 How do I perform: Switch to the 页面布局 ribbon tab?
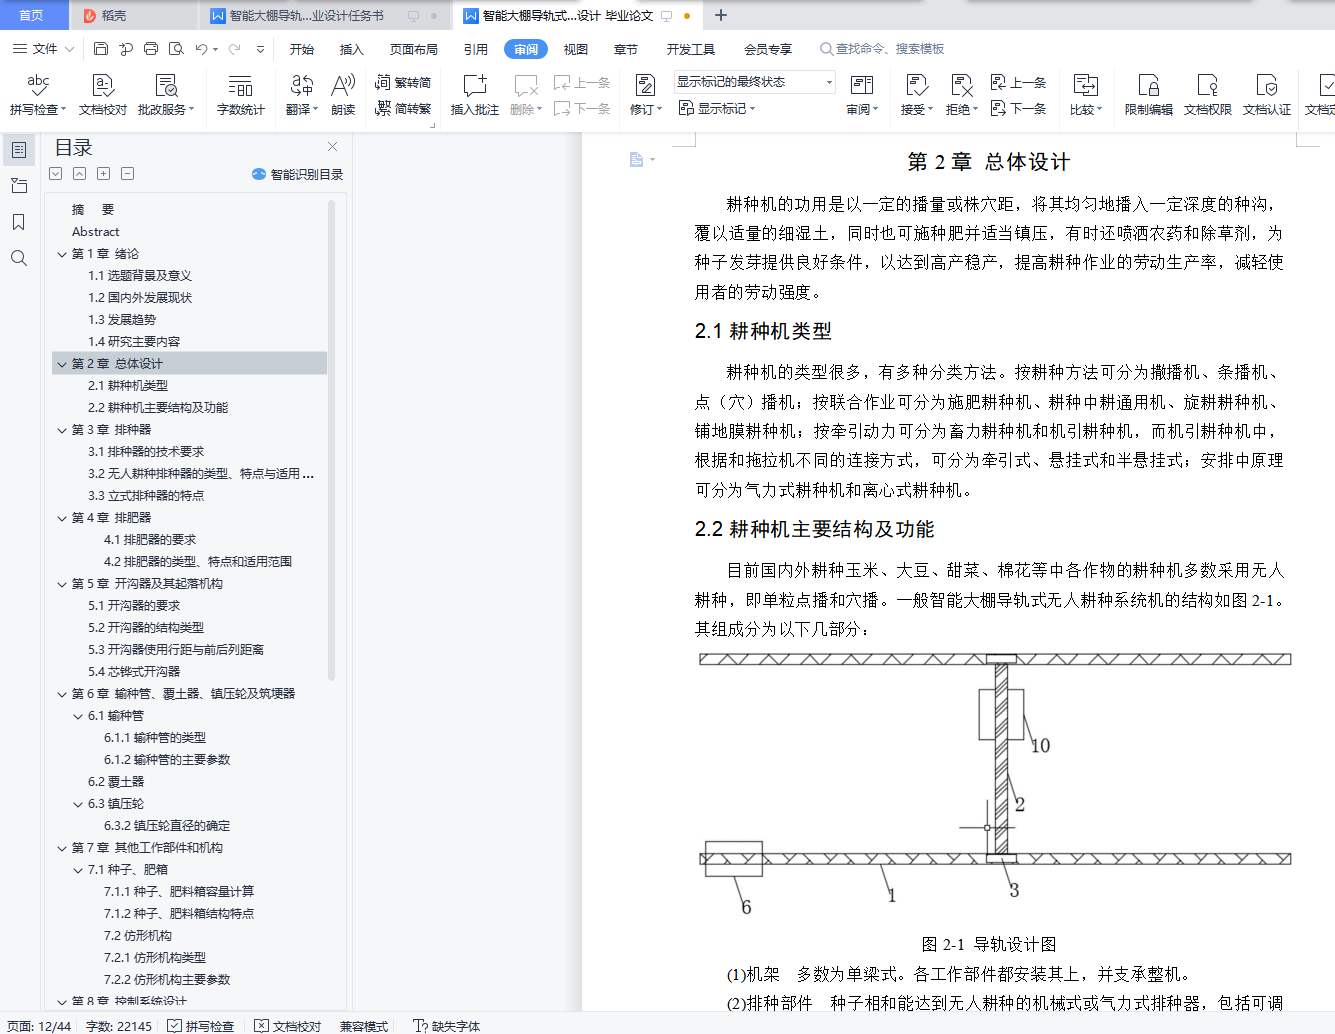[414, 49]
